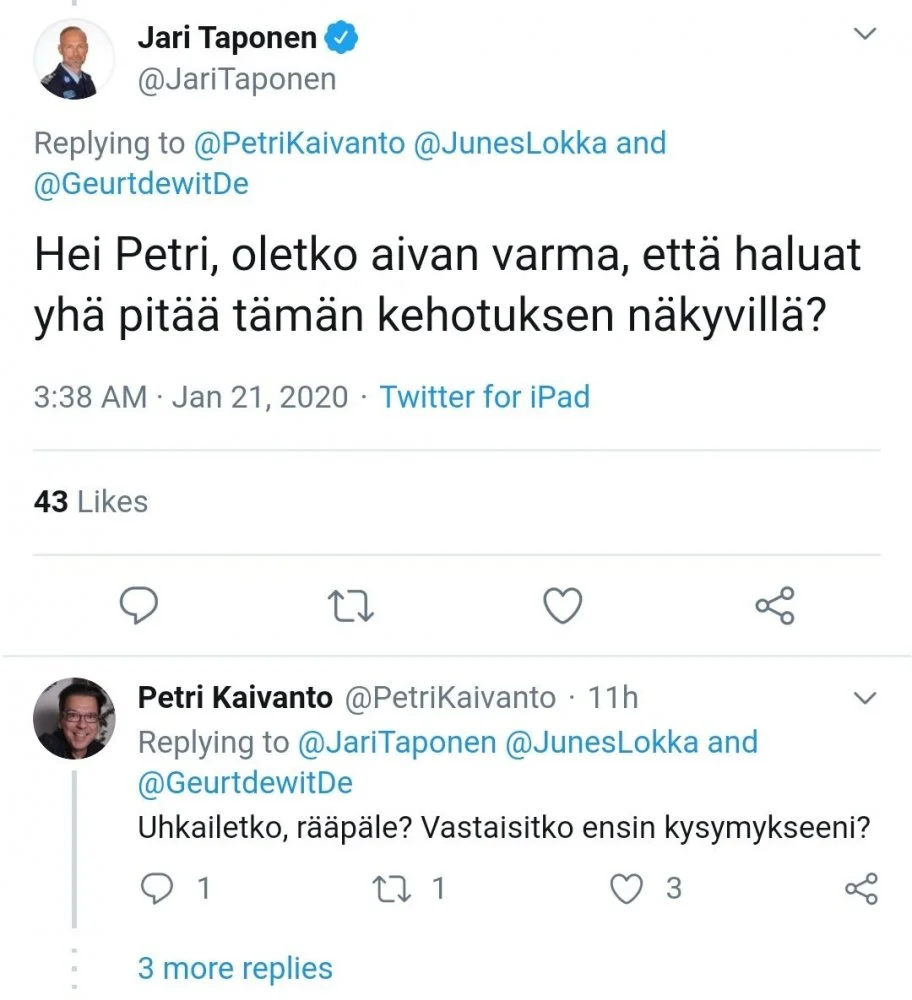The image size is (912, 1000).
Task: Like Petri Kaivanto's reply
Action: point(627,887)
